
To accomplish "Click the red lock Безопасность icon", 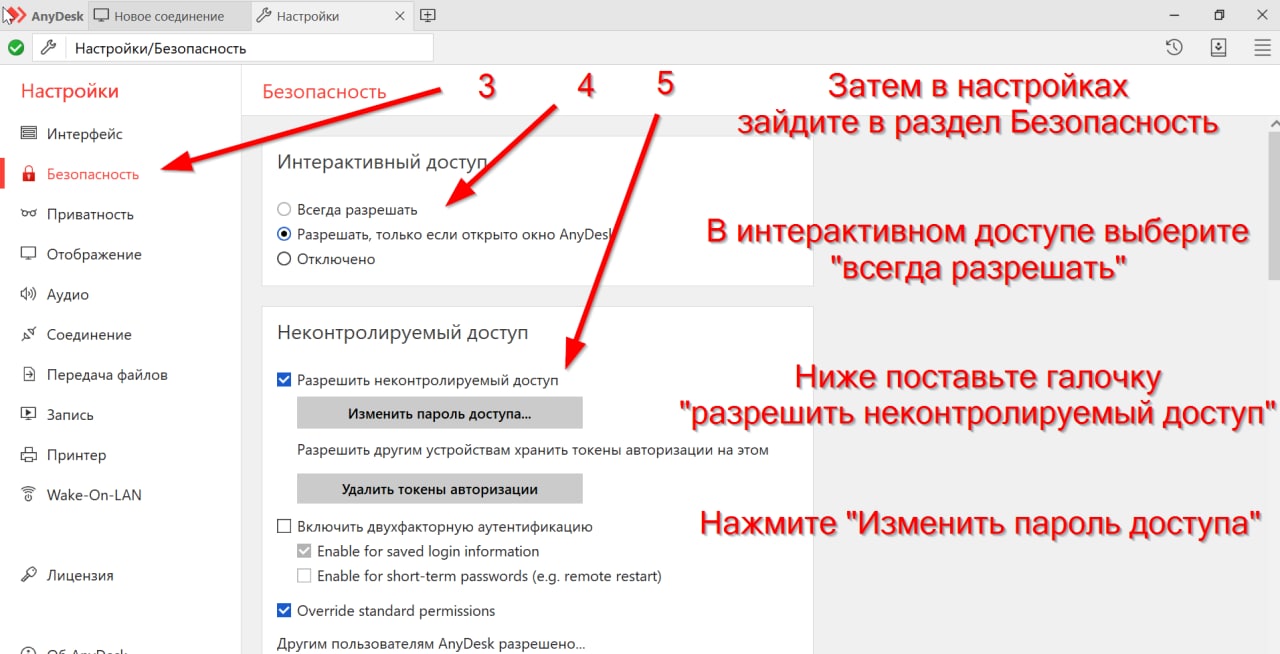I will tap(28, 174).
